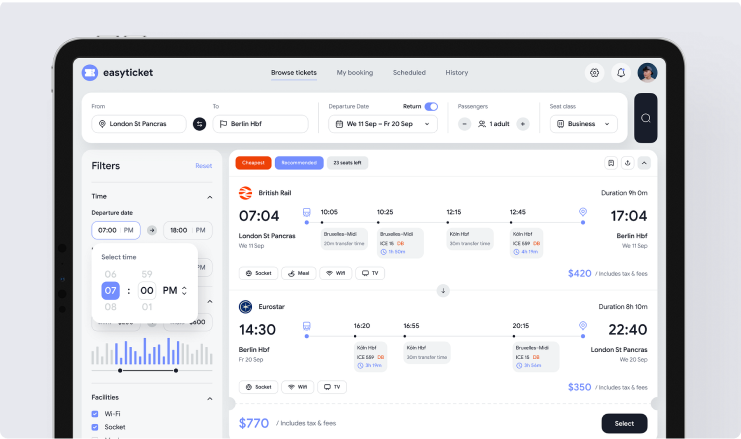Open departure date dropdown We 11 Sep
The width and height of the screenshot is (741, 439).
pyautogui.click(x=383, y=124)
